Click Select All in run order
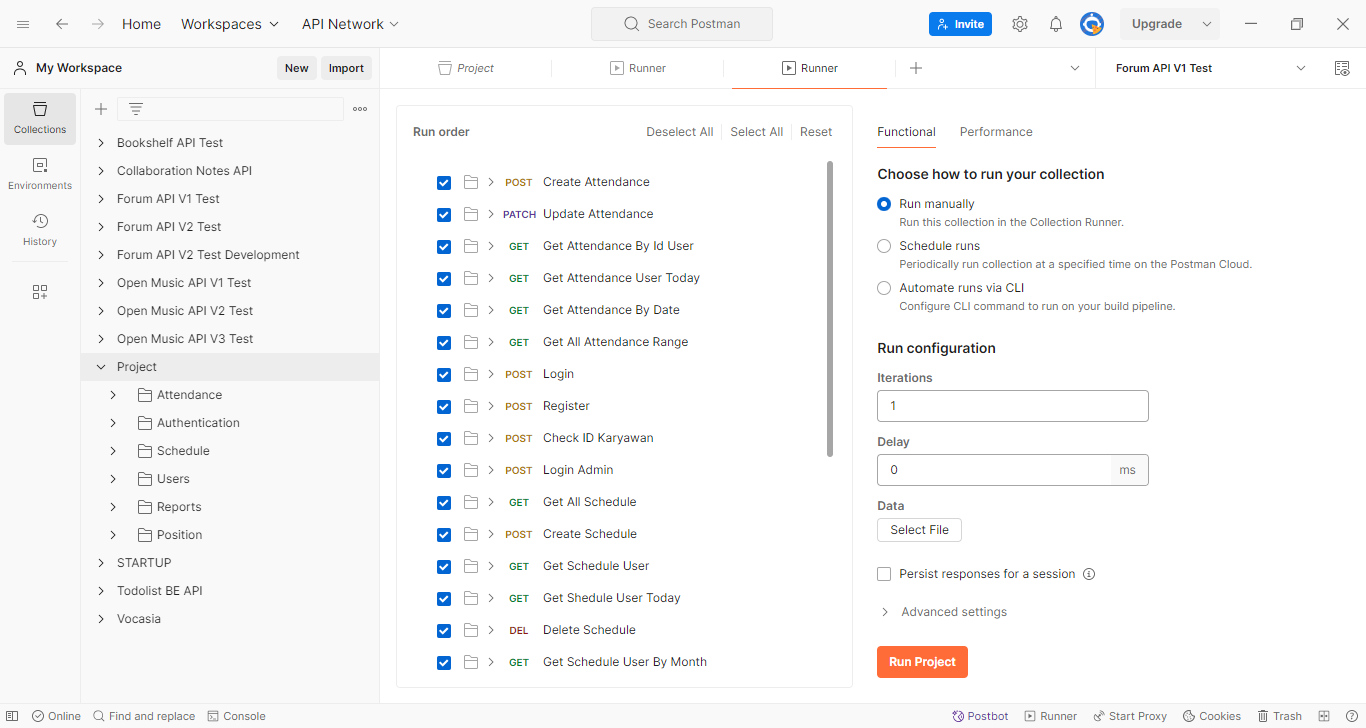Image resolution: width=1366 pixels, height=728 pixels. (x=757, y=132)
